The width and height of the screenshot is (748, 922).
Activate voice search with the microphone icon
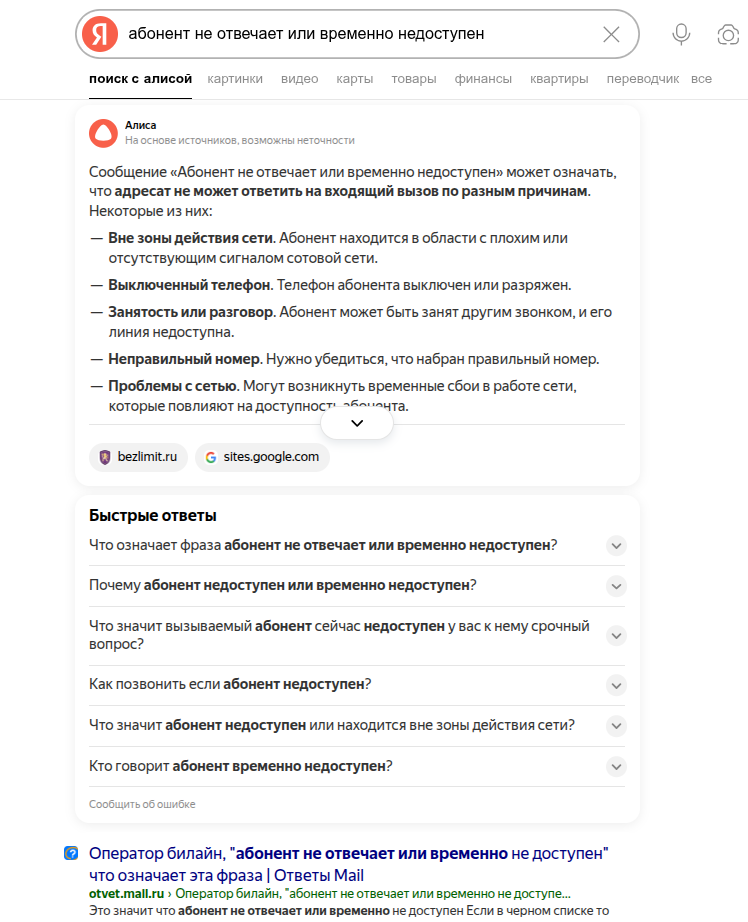tap(681, 33)
